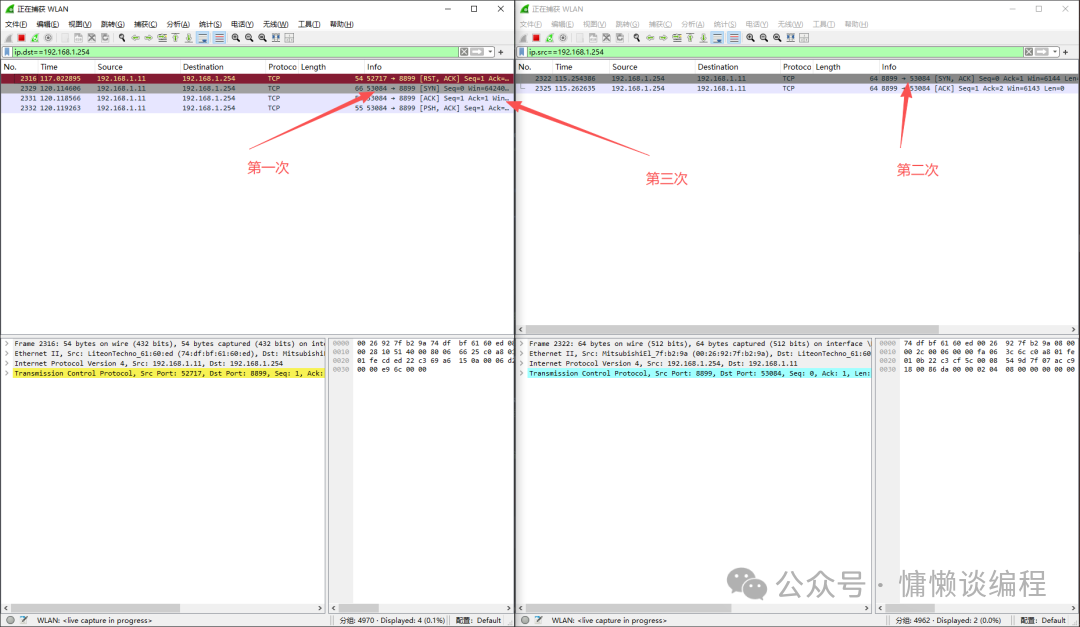Click resize columns icon in right window
The image size is (1080, 627).
coord(790,38)
